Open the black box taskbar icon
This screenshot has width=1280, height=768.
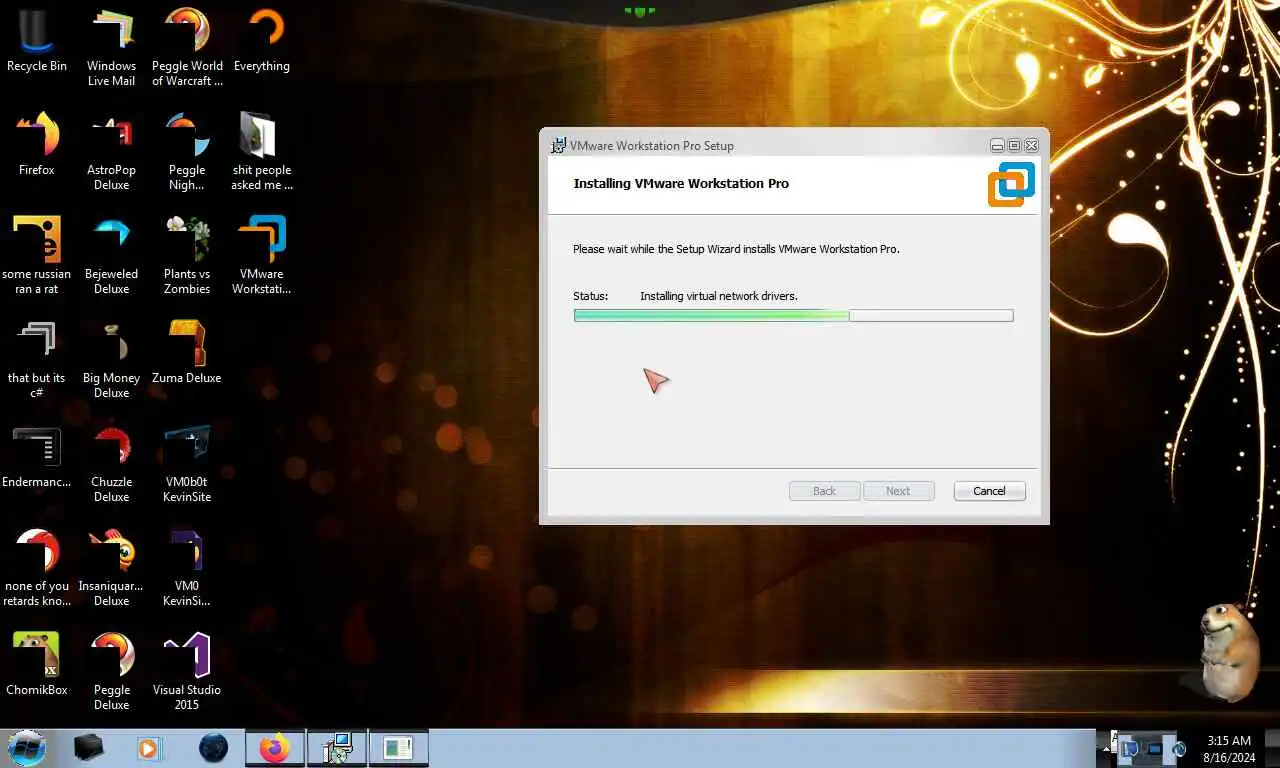(89, 747)
